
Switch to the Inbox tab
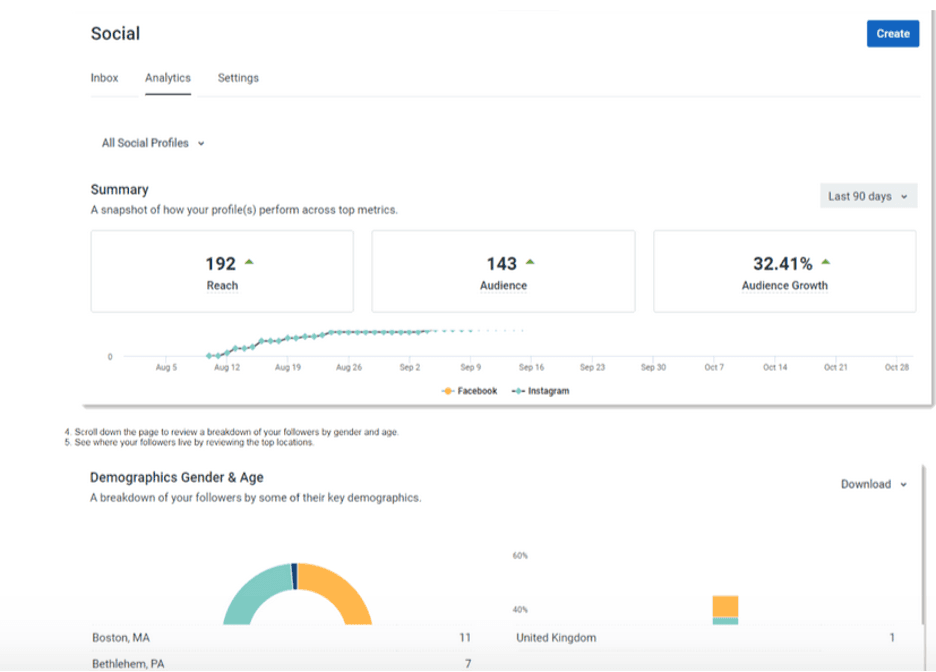(104, 77)
